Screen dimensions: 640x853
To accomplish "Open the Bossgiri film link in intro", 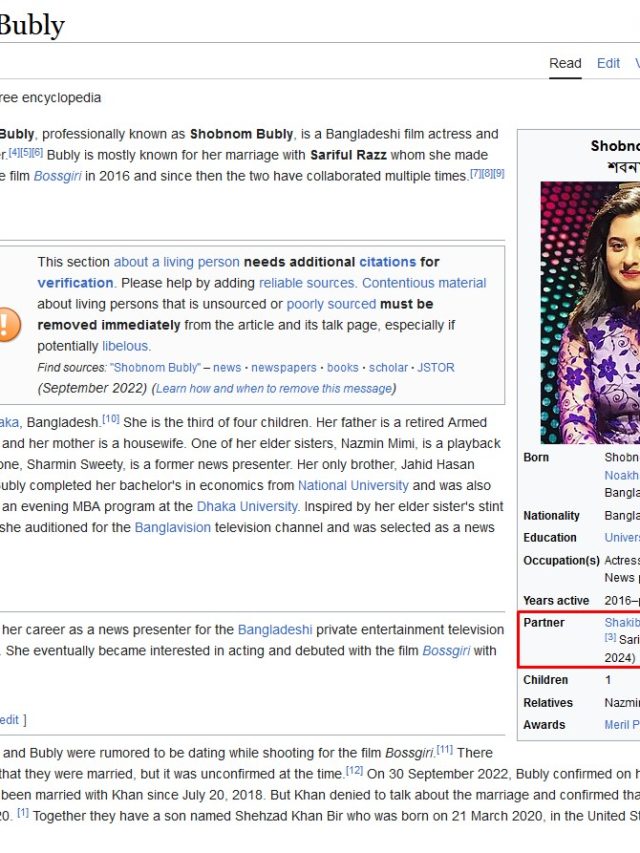I will [x=57, y=176].
